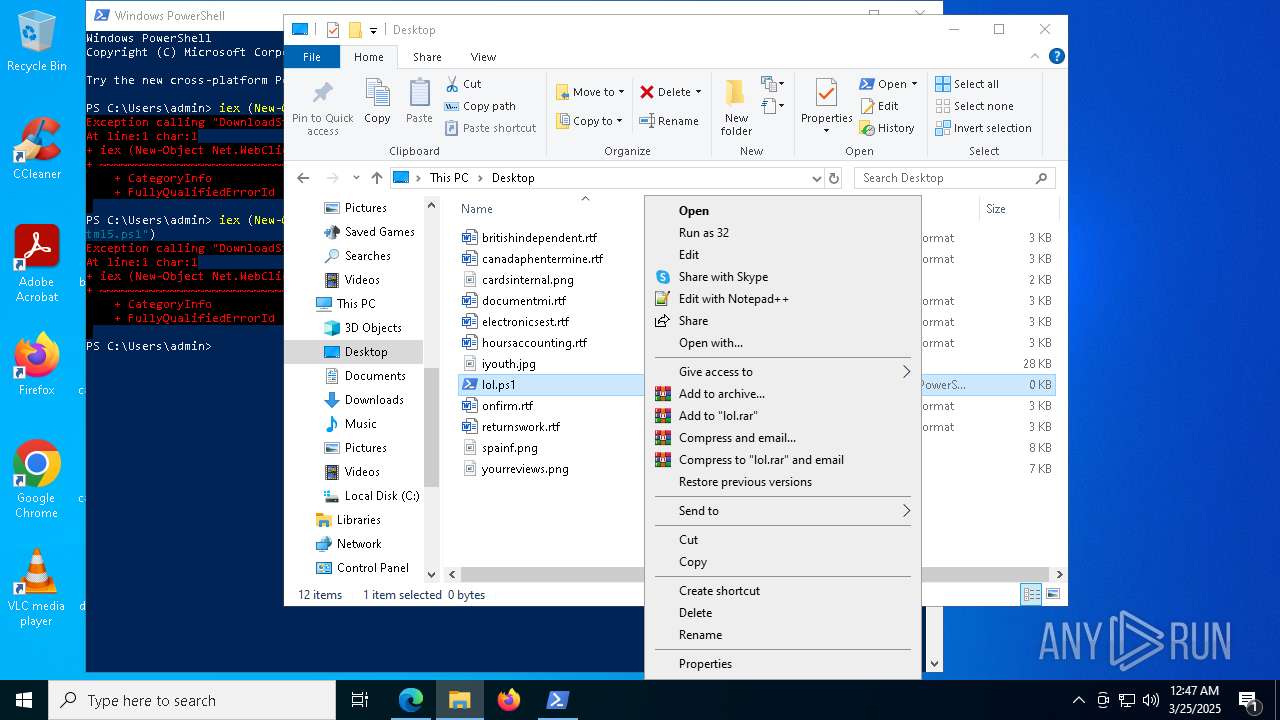The image size is (1280, 720).
Task: Open Google Chrome desktop shortcut
Action: [37, 479]
